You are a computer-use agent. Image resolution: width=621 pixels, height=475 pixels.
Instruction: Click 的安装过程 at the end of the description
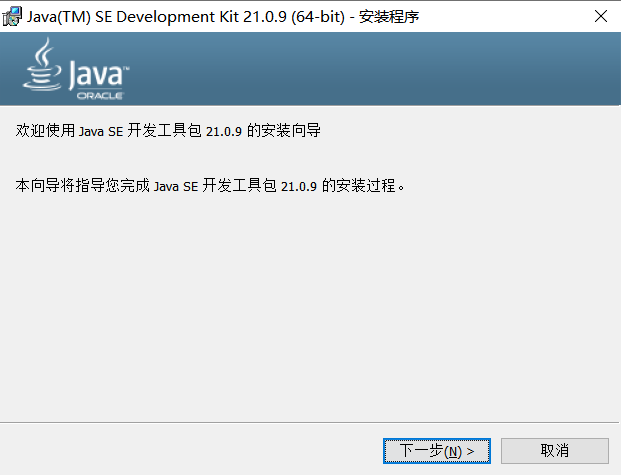(358, 185)
